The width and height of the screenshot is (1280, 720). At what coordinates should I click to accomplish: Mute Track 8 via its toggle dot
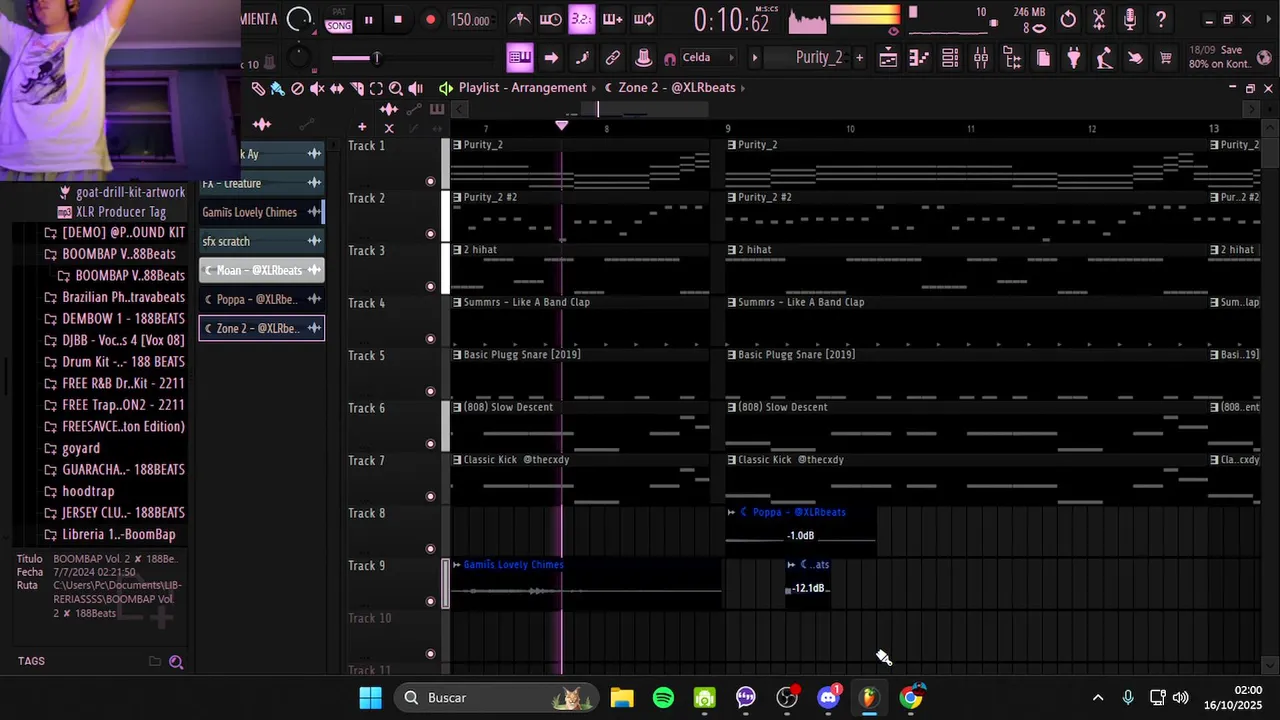(x=431, y=548)
